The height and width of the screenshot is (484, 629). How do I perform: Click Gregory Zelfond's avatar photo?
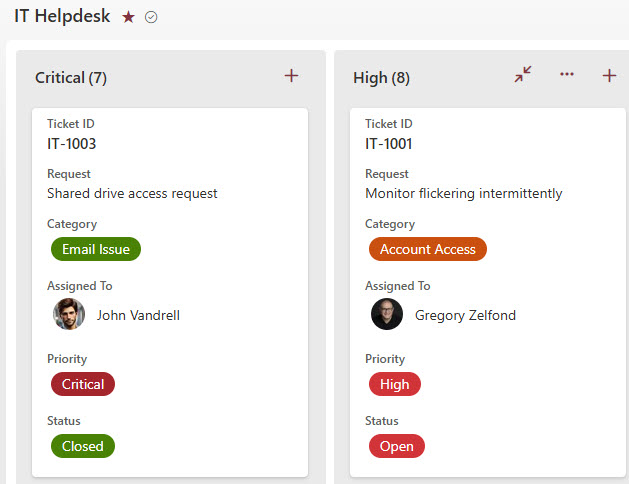coord(387,314)
